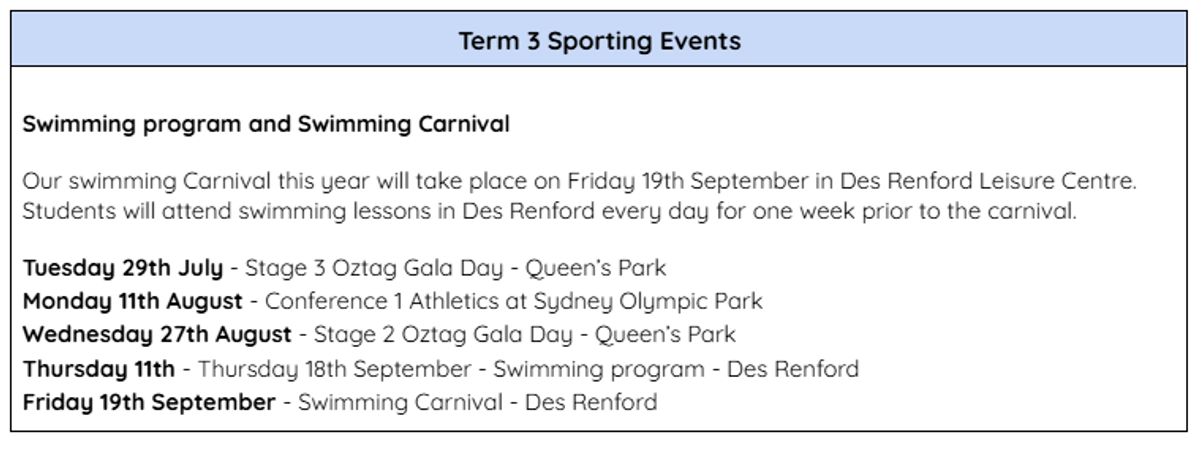Click the Term 3 Sporting Events header

point(599,41)
